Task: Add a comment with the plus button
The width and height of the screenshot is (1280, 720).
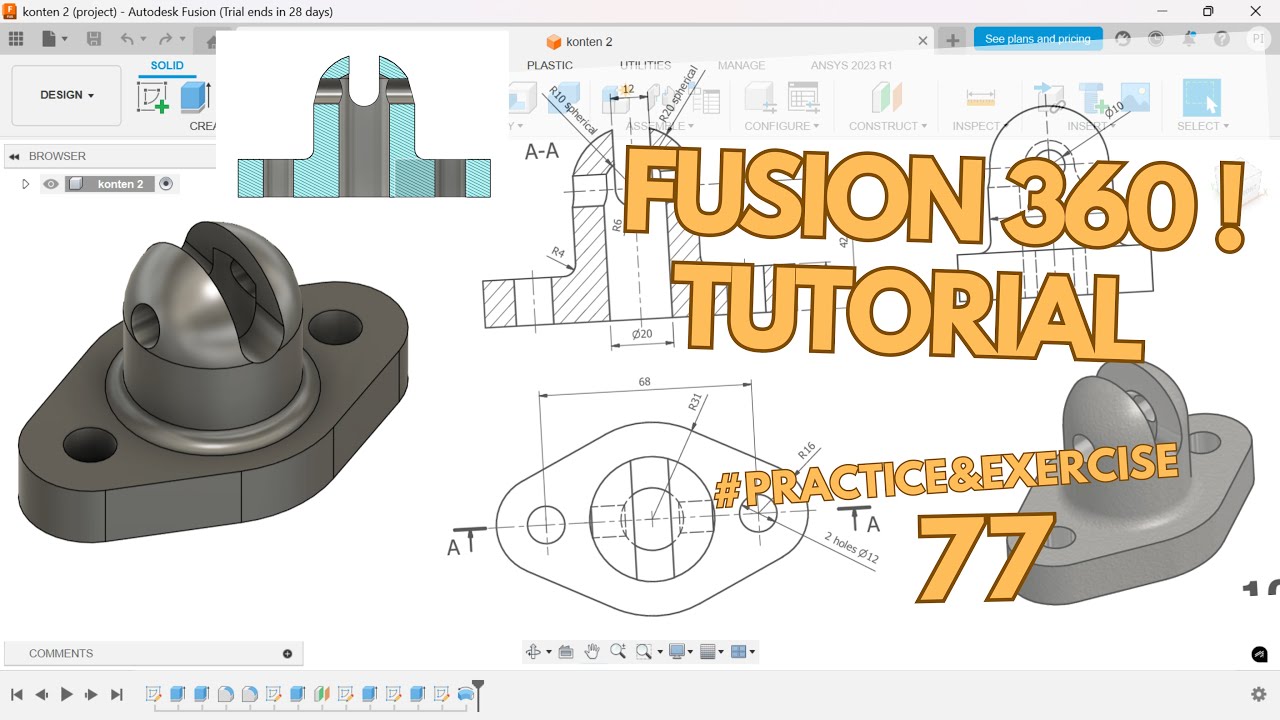Action: pos(287,654)
